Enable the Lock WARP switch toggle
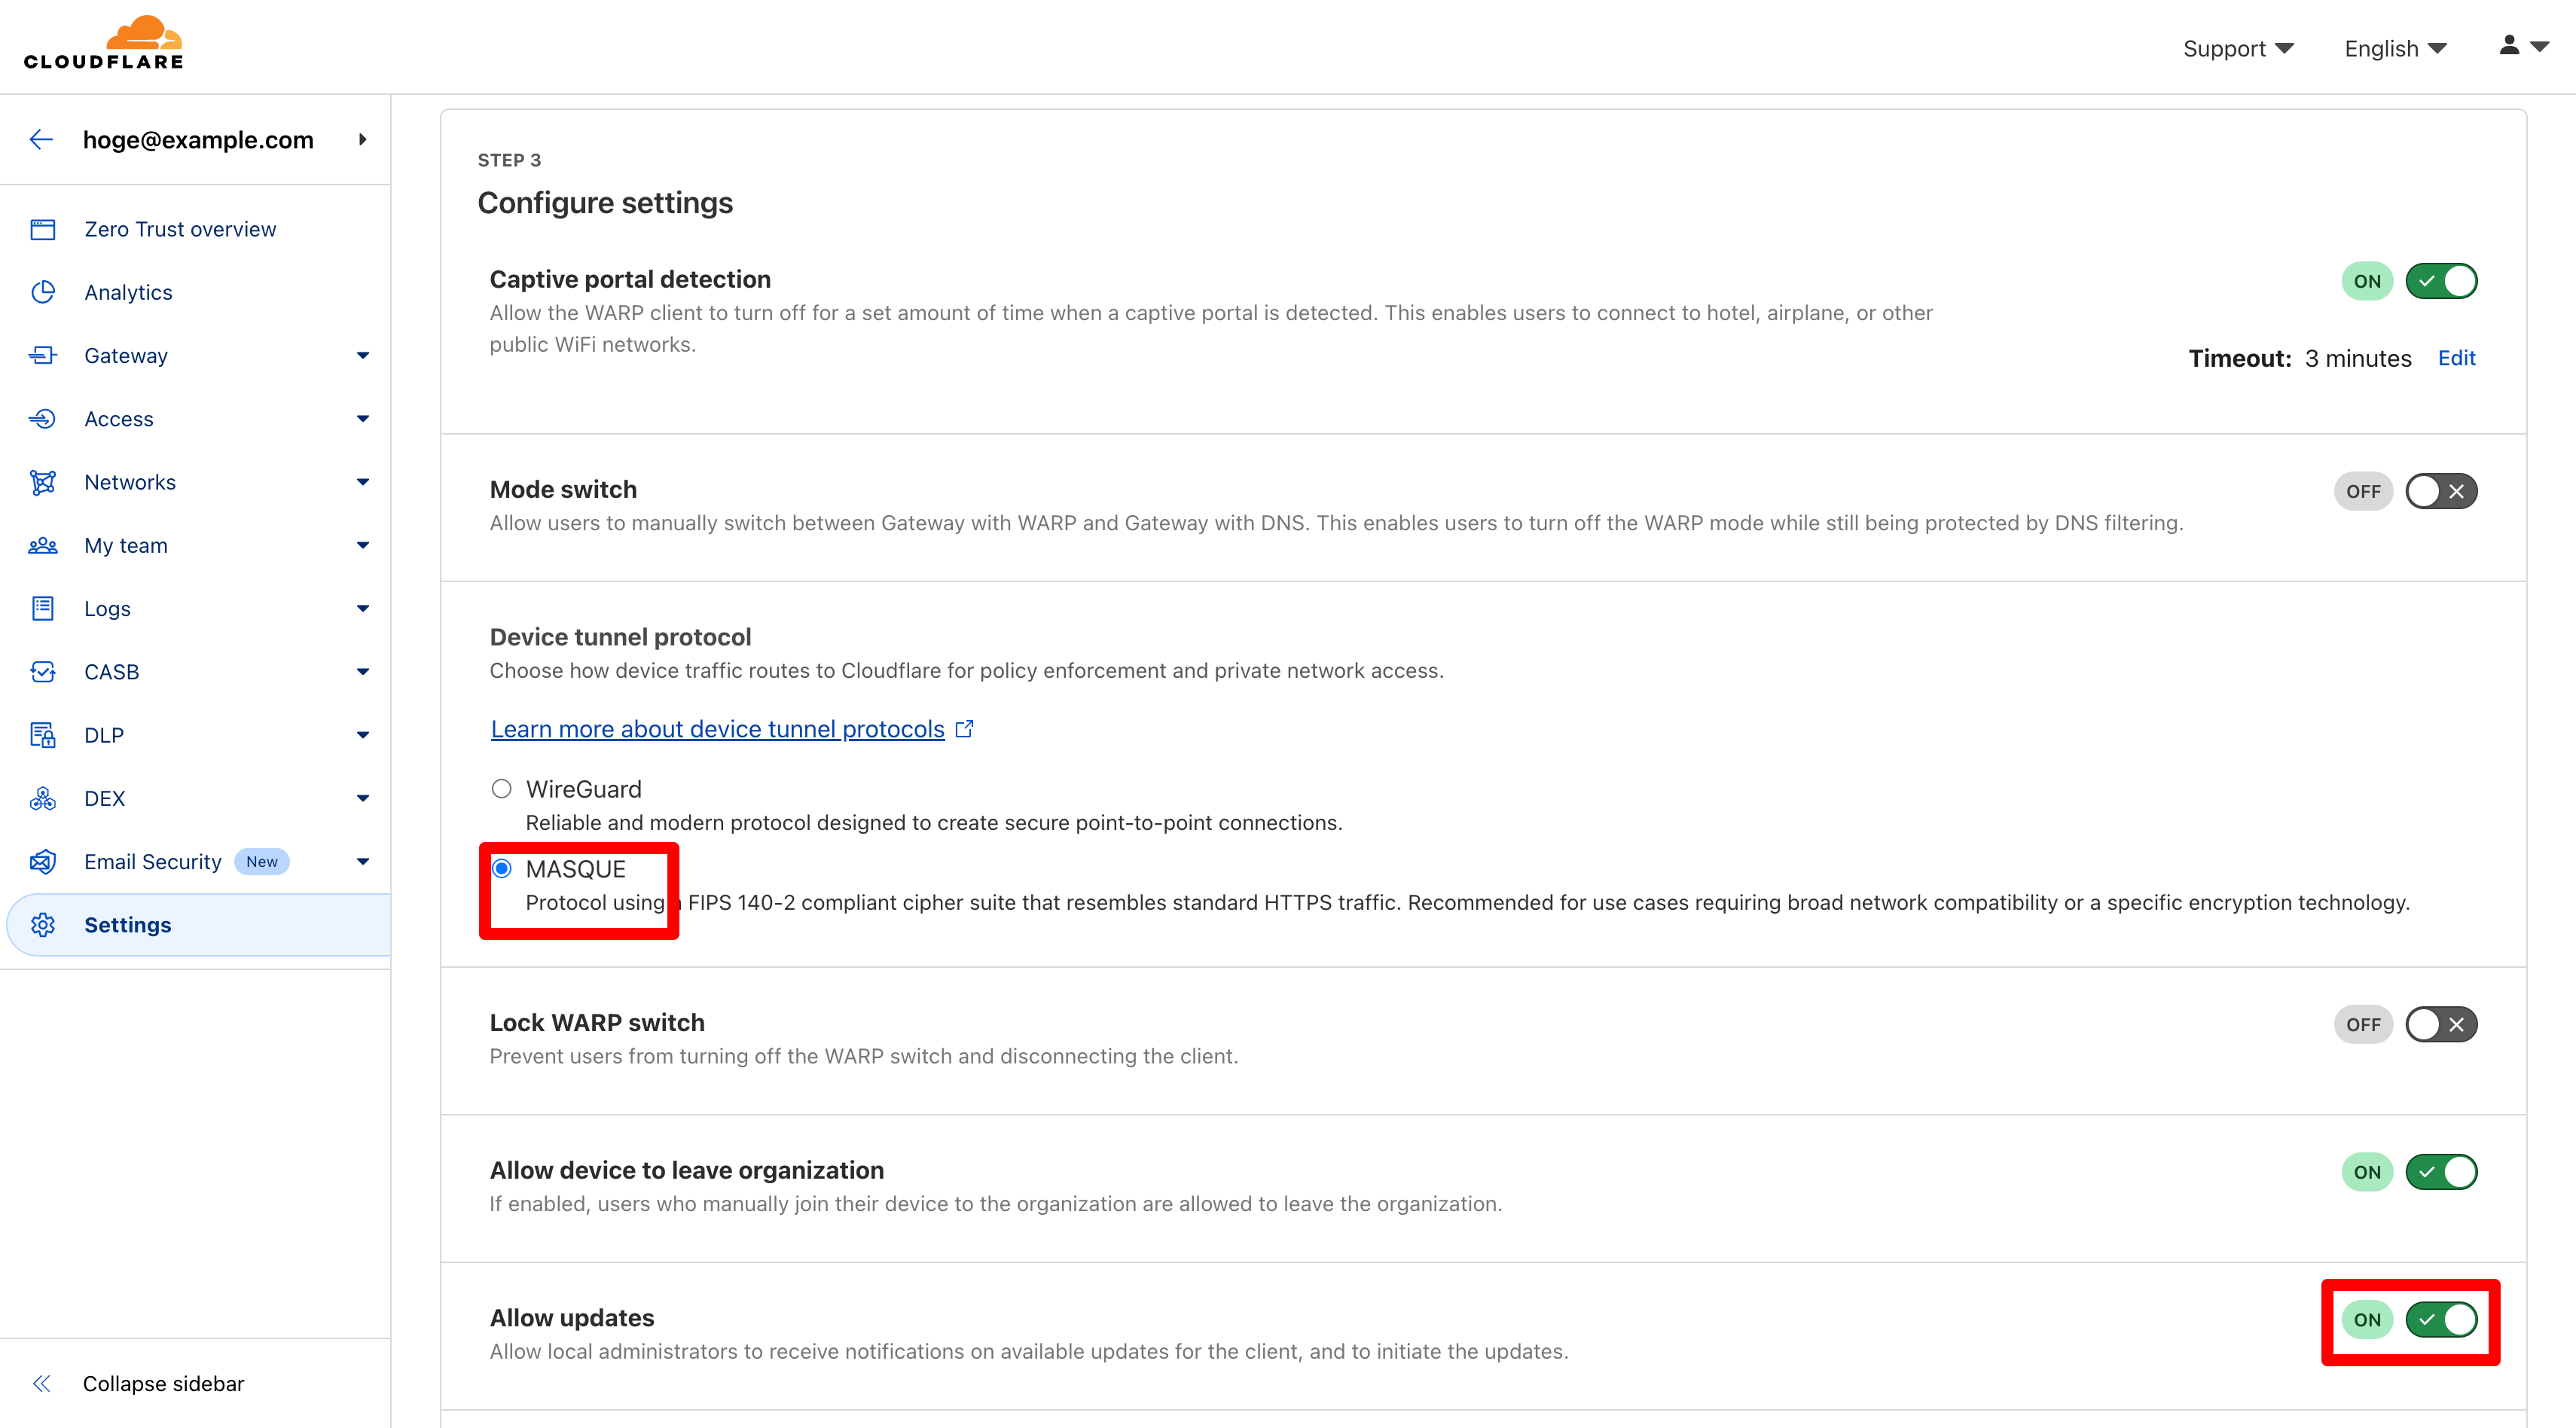This screenshot has height=1428, width=2576. click(2440, 1024)
